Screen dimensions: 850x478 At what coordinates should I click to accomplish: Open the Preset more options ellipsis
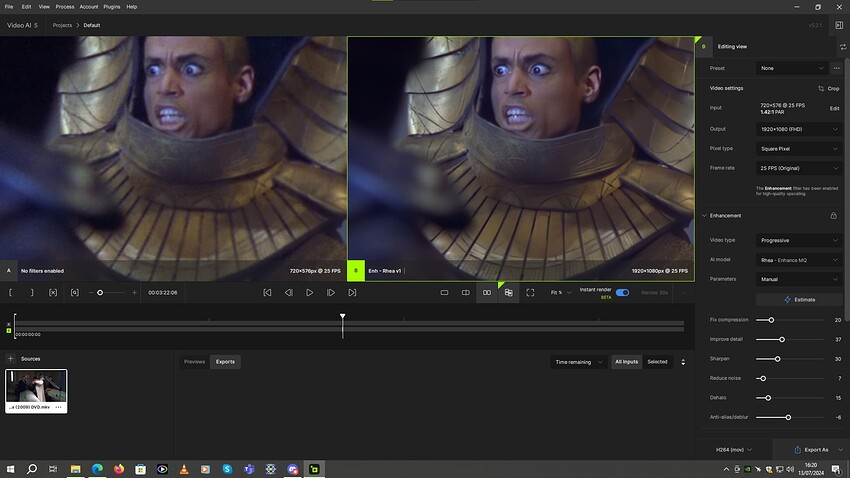[x=836, y=68]
